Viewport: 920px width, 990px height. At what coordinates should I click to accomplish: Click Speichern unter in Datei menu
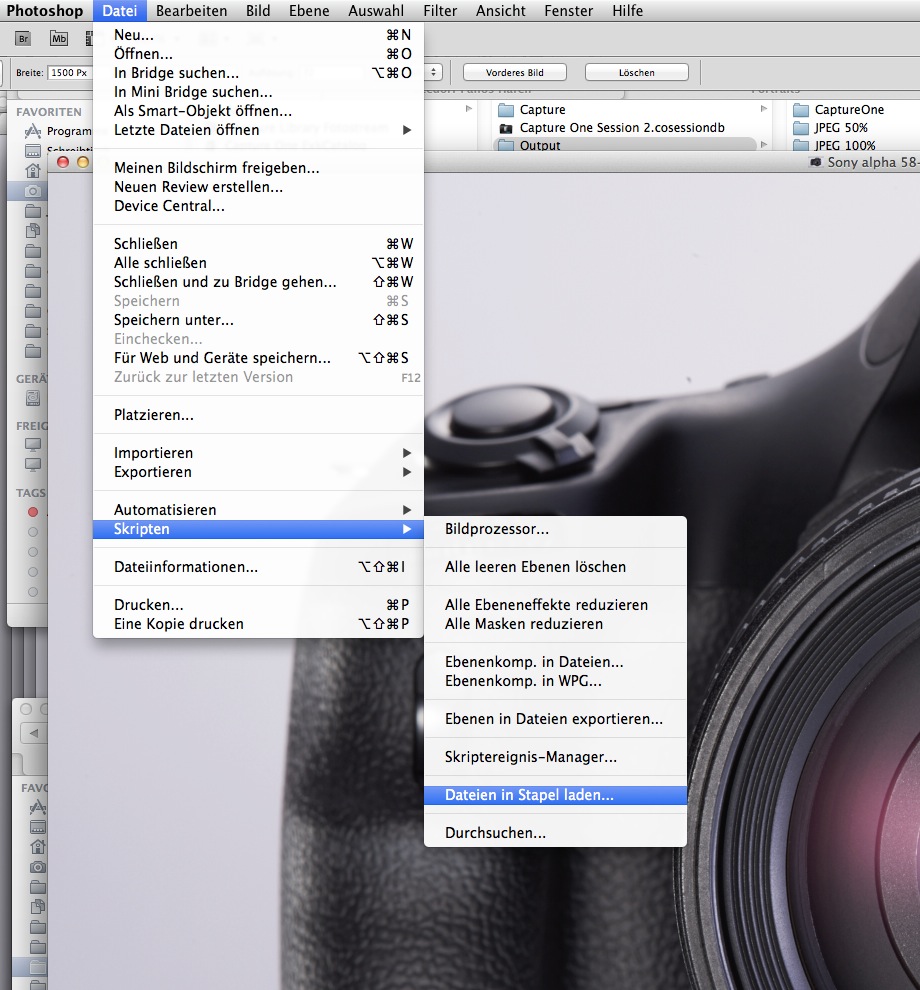[174, 320]
